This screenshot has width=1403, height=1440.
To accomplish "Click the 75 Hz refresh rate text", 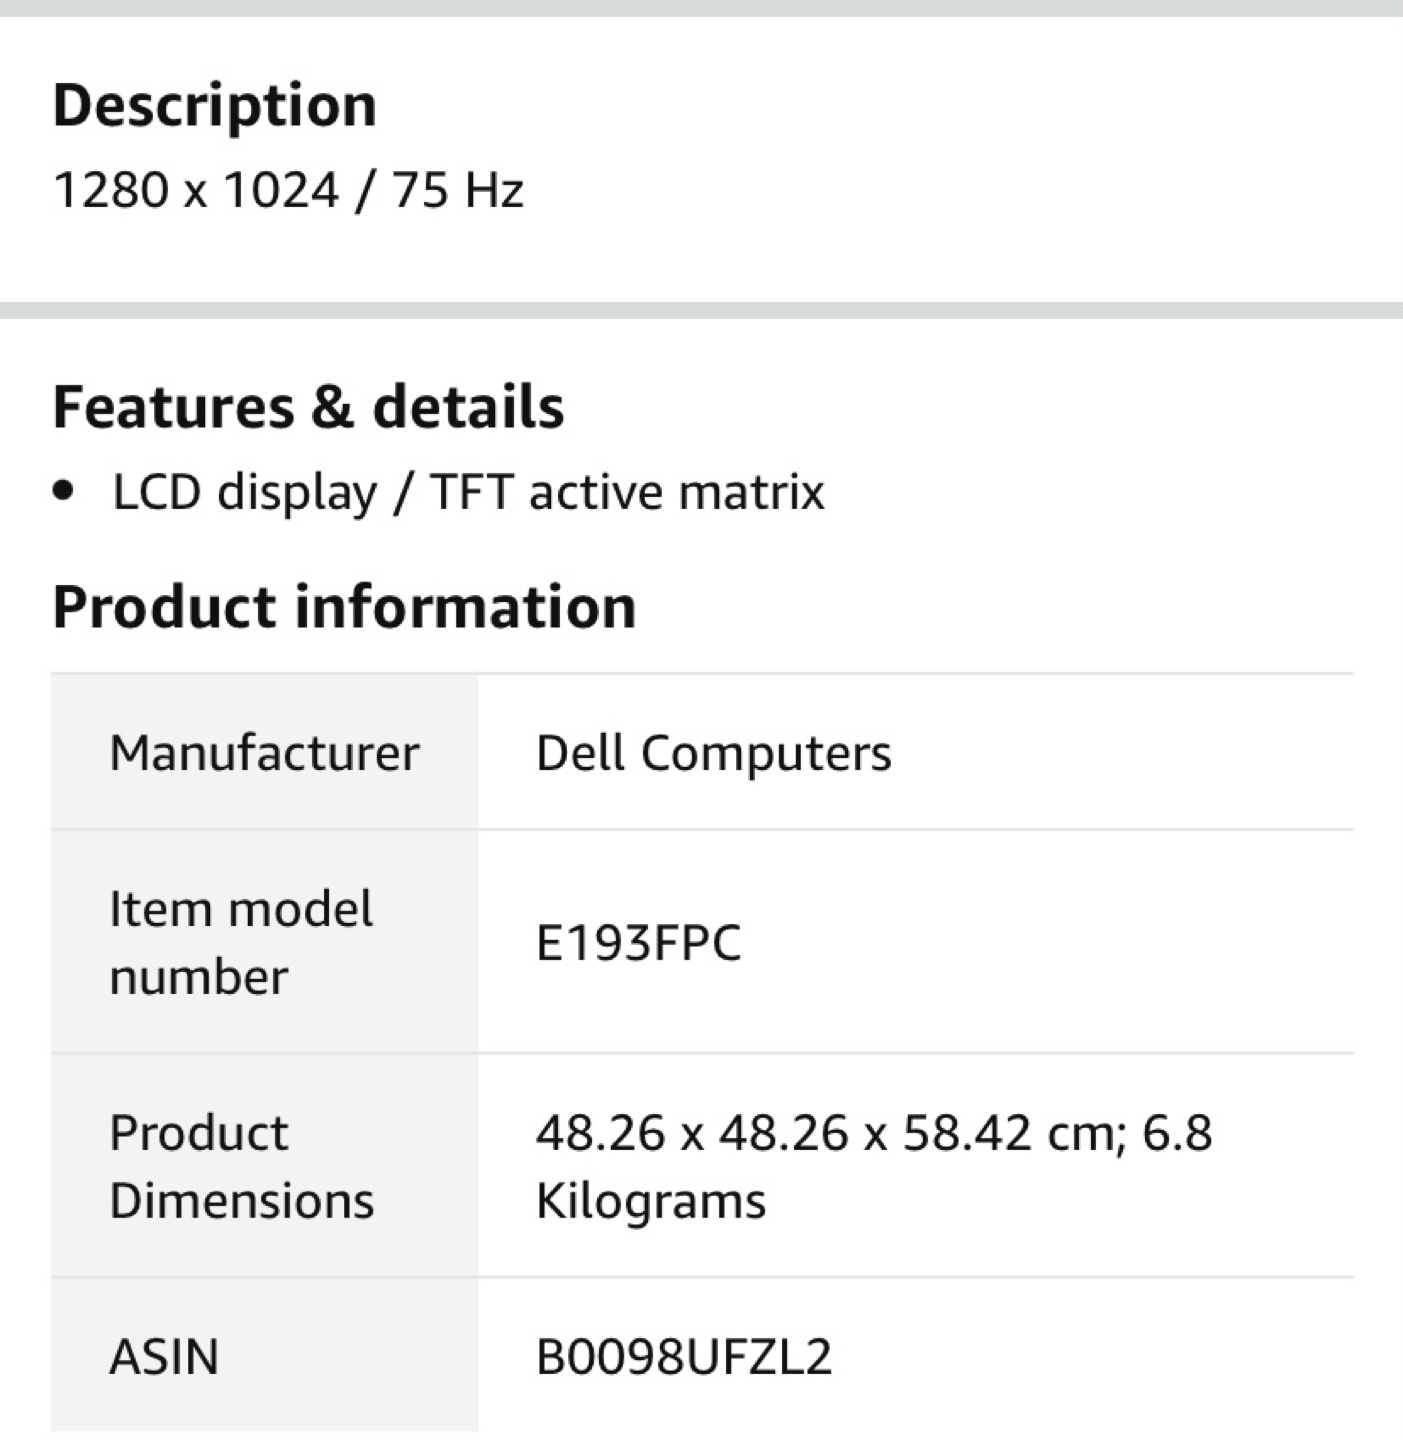I will (457, 190).
